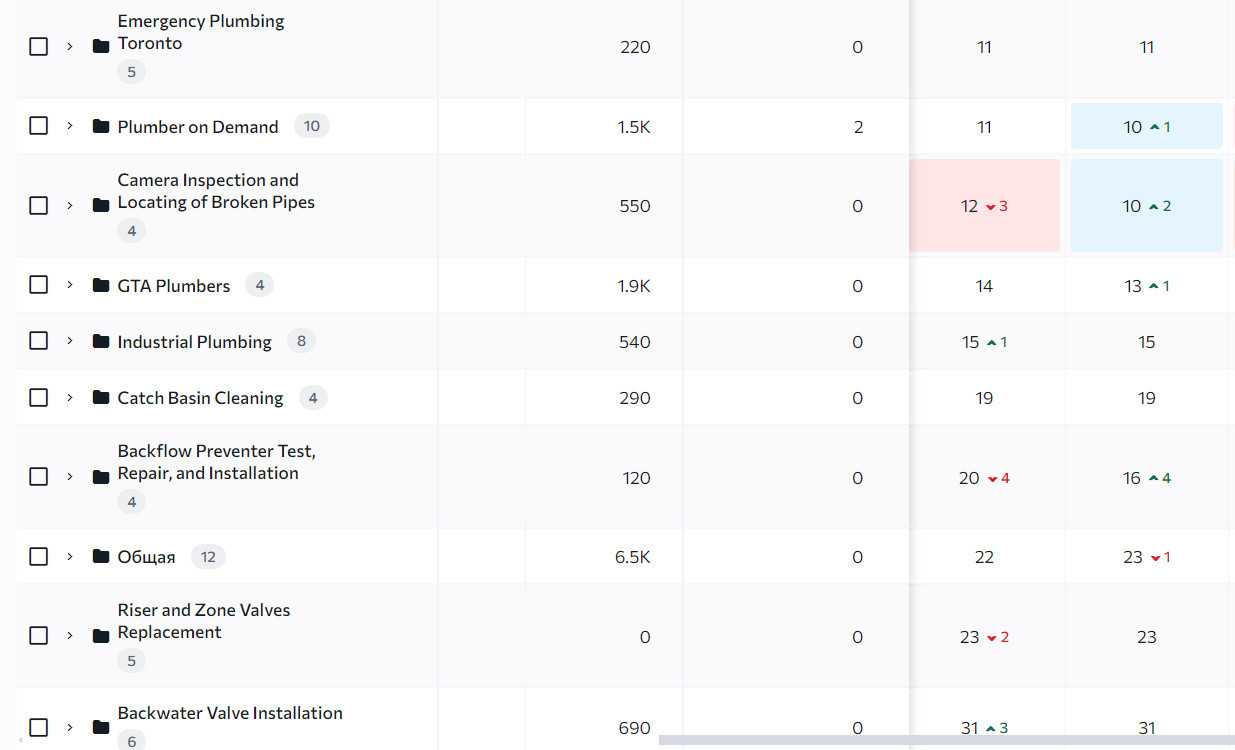Image resolution: width=1235 pixels, height=750 pixels.
Task: Expand the Industrial Plumbing folder chevron
Action: click(x=69, y=341)
